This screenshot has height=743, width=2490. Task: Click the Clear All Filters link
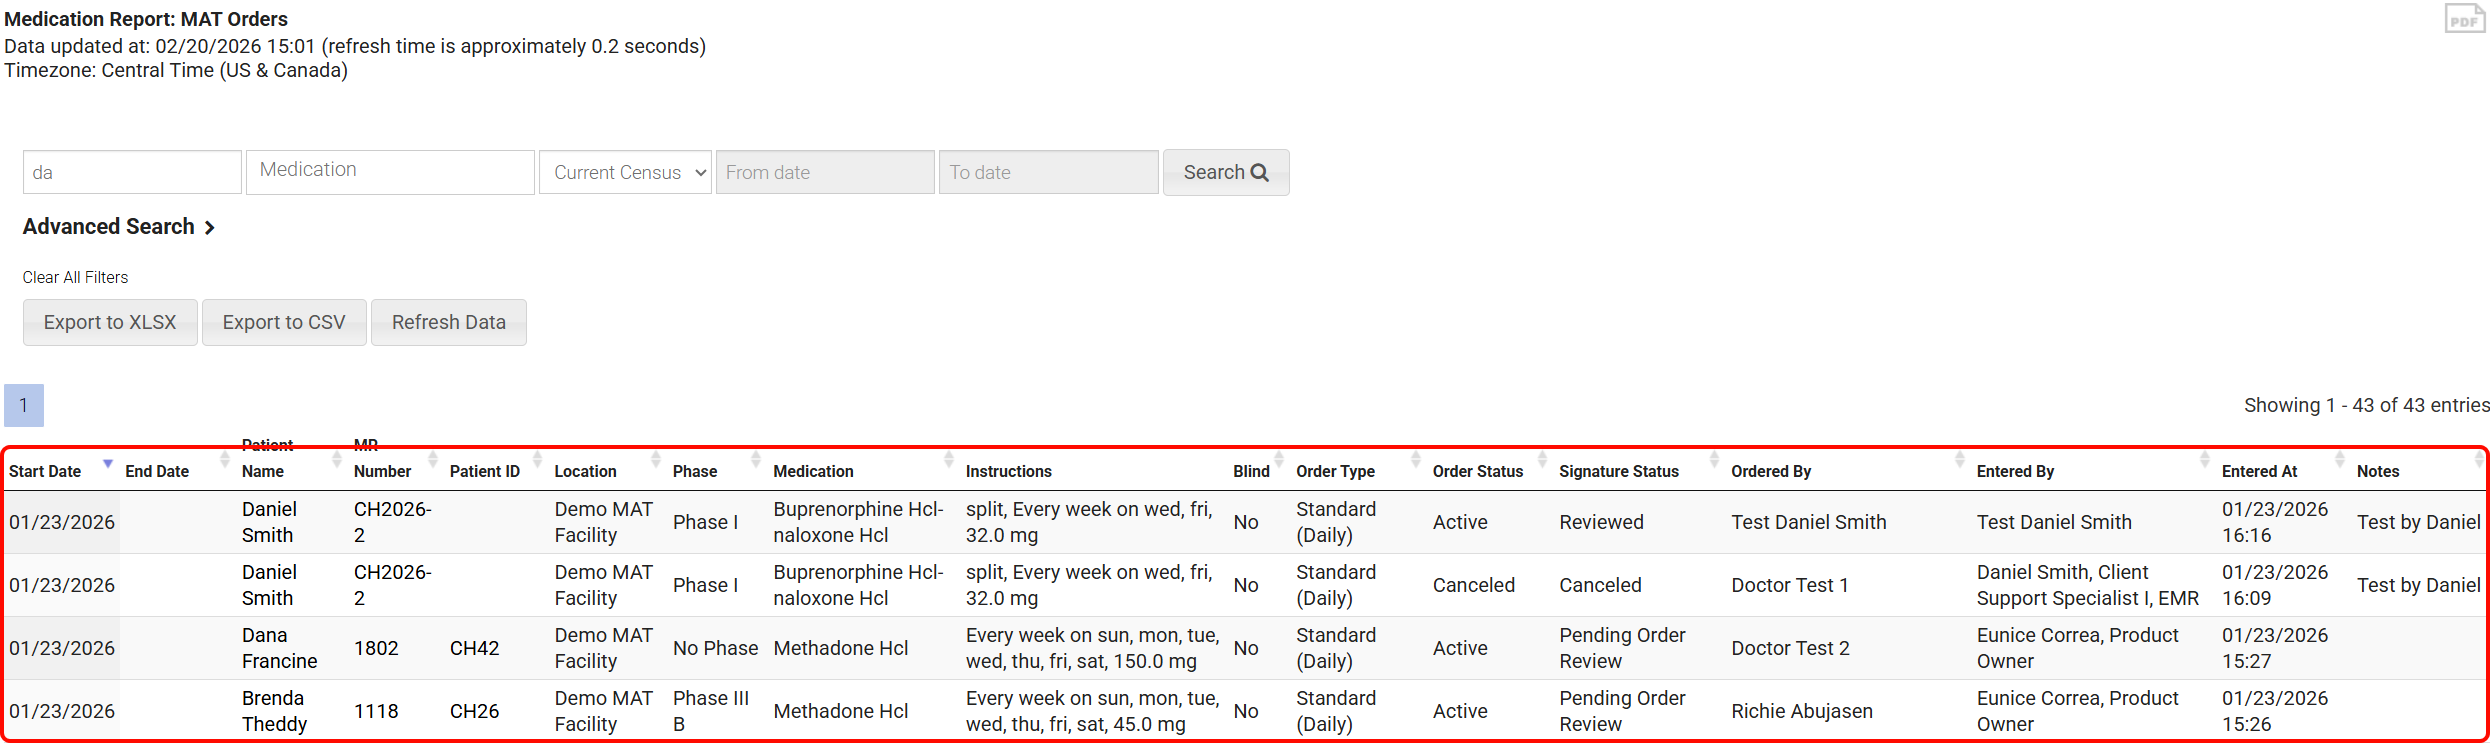pos(76,277)
